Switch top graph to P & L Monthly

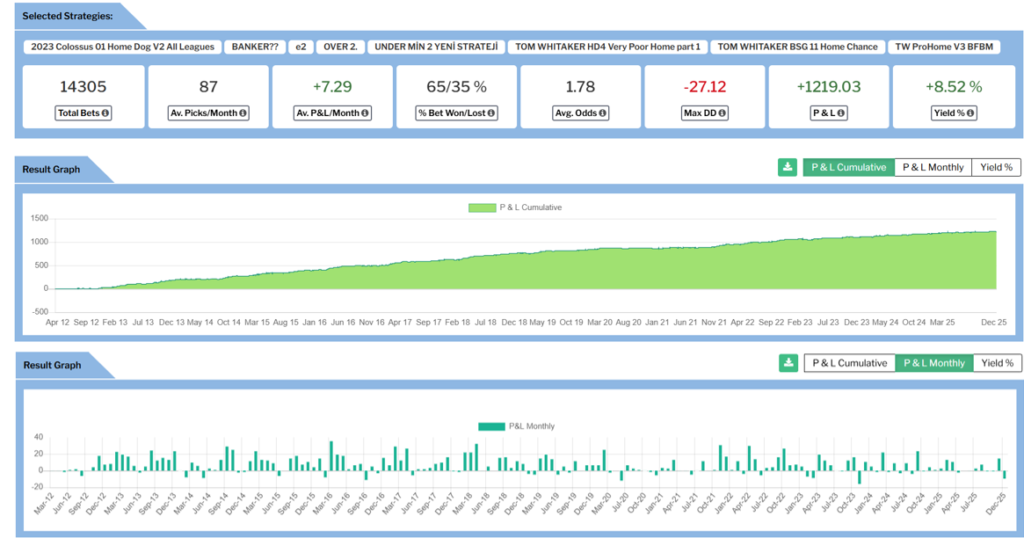[933, 167]
